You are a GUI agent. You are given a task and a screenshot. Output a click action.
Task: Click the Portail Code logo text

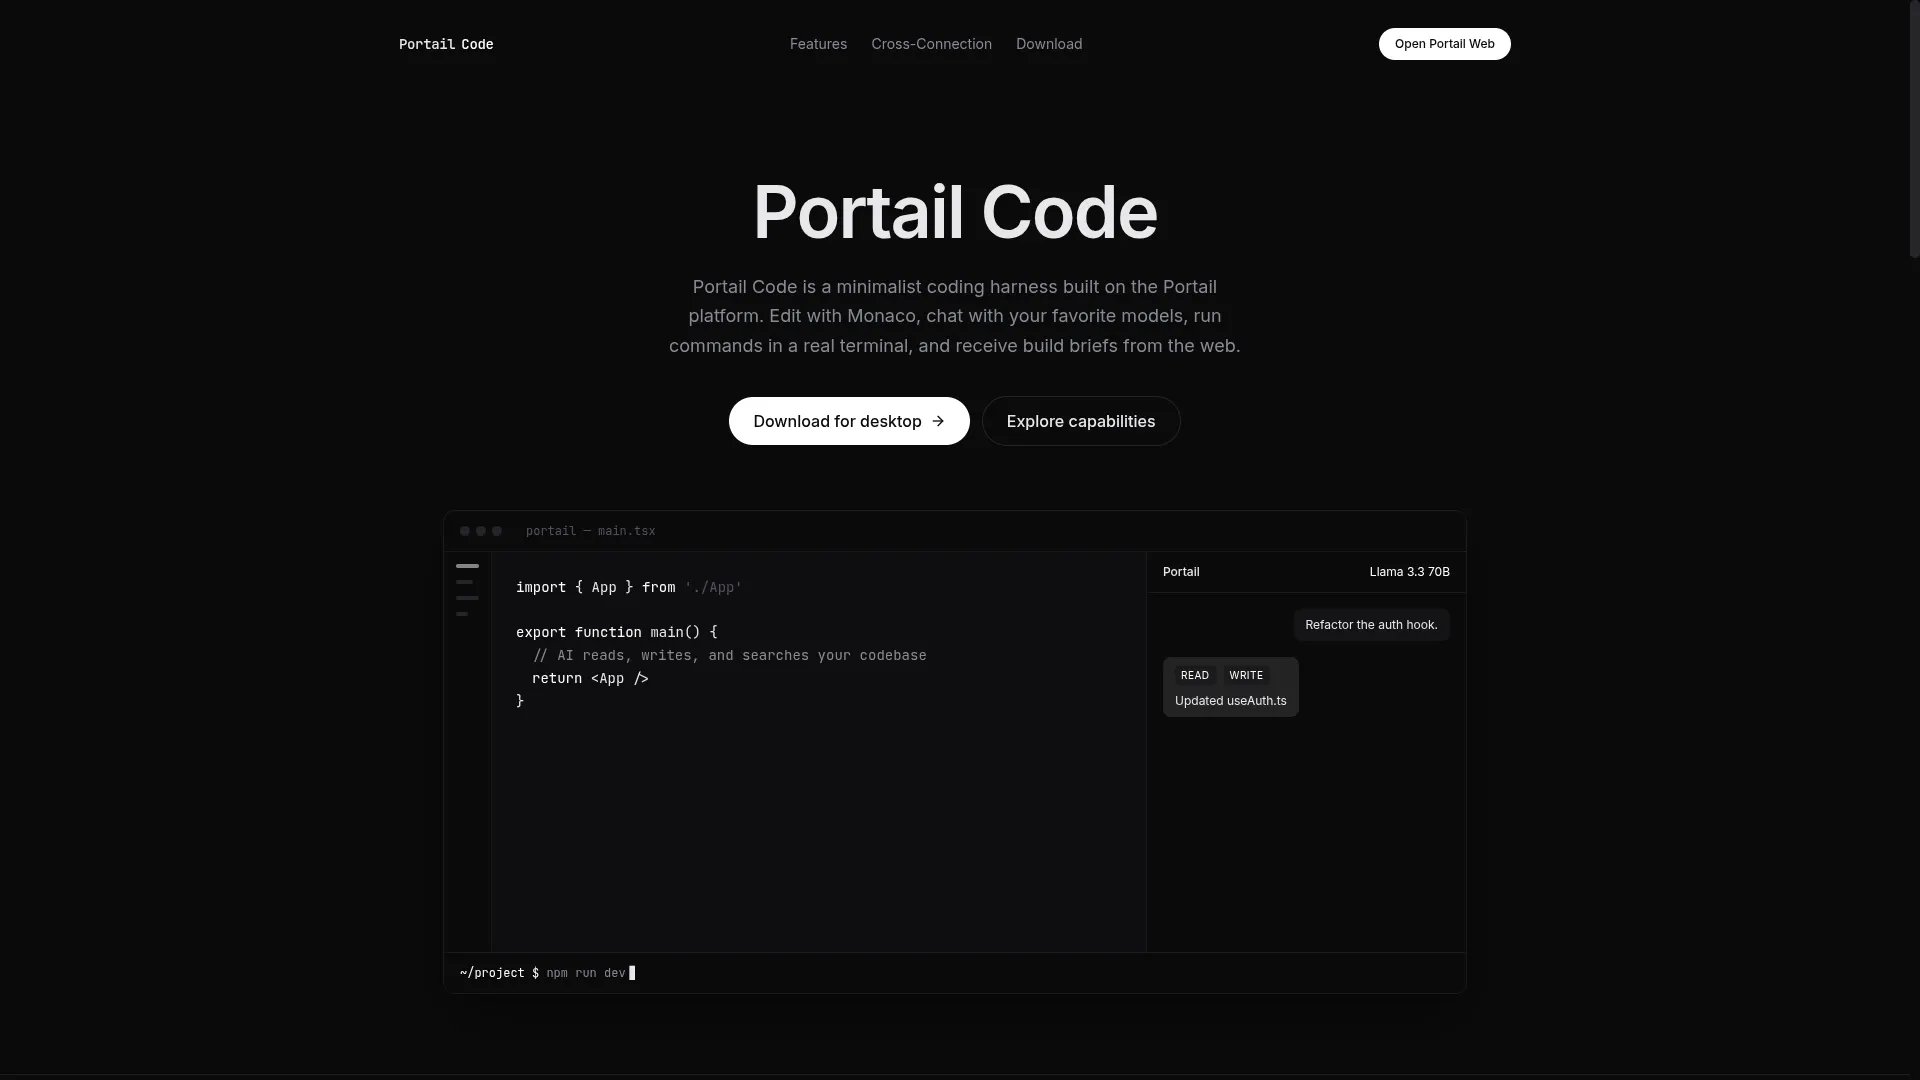click(x=446, y=44)
